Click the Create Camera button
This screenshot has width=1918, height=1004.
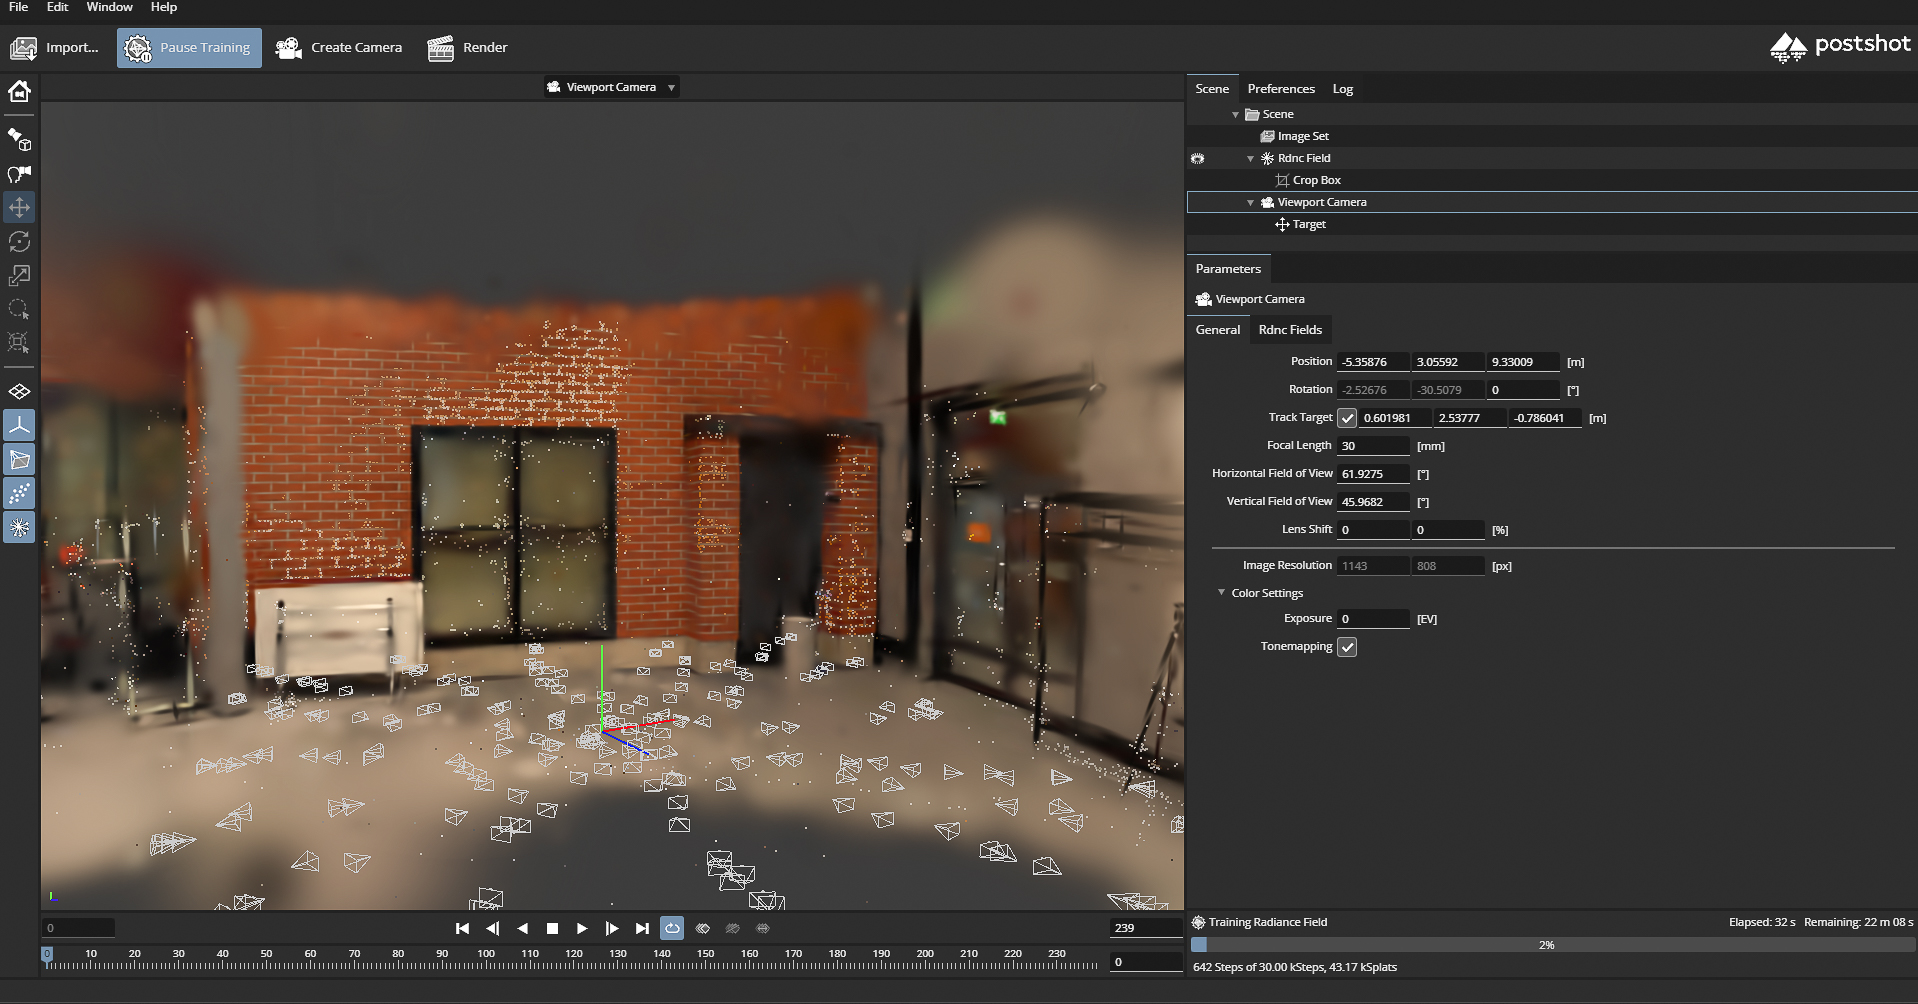pos(339,48)
